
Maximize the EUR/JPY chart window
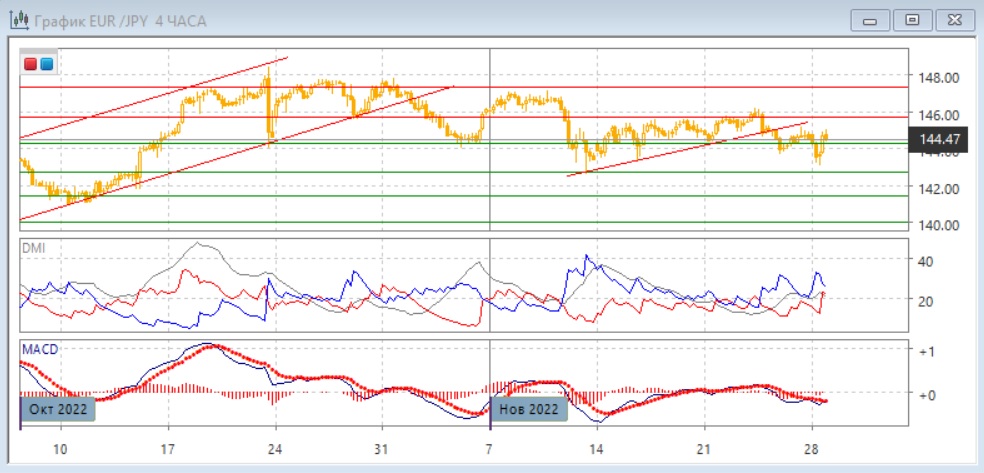pos(912,20)
